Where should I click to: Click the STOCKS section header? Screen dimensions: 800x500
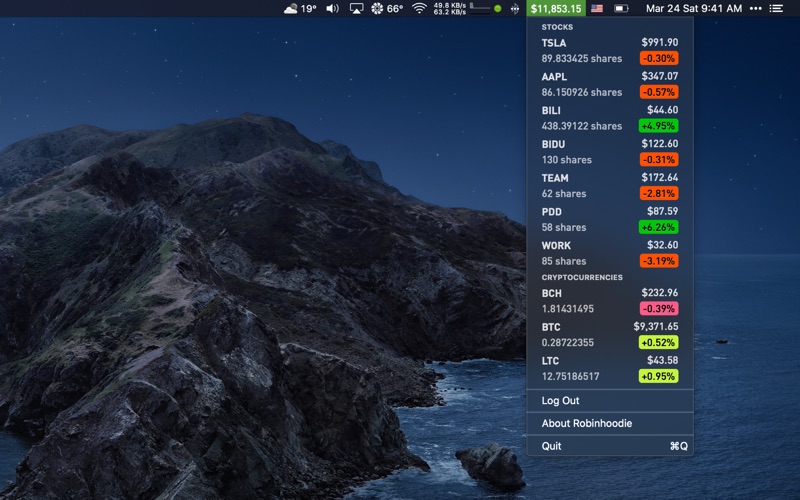pyautogui.click(x=557, y=27)
